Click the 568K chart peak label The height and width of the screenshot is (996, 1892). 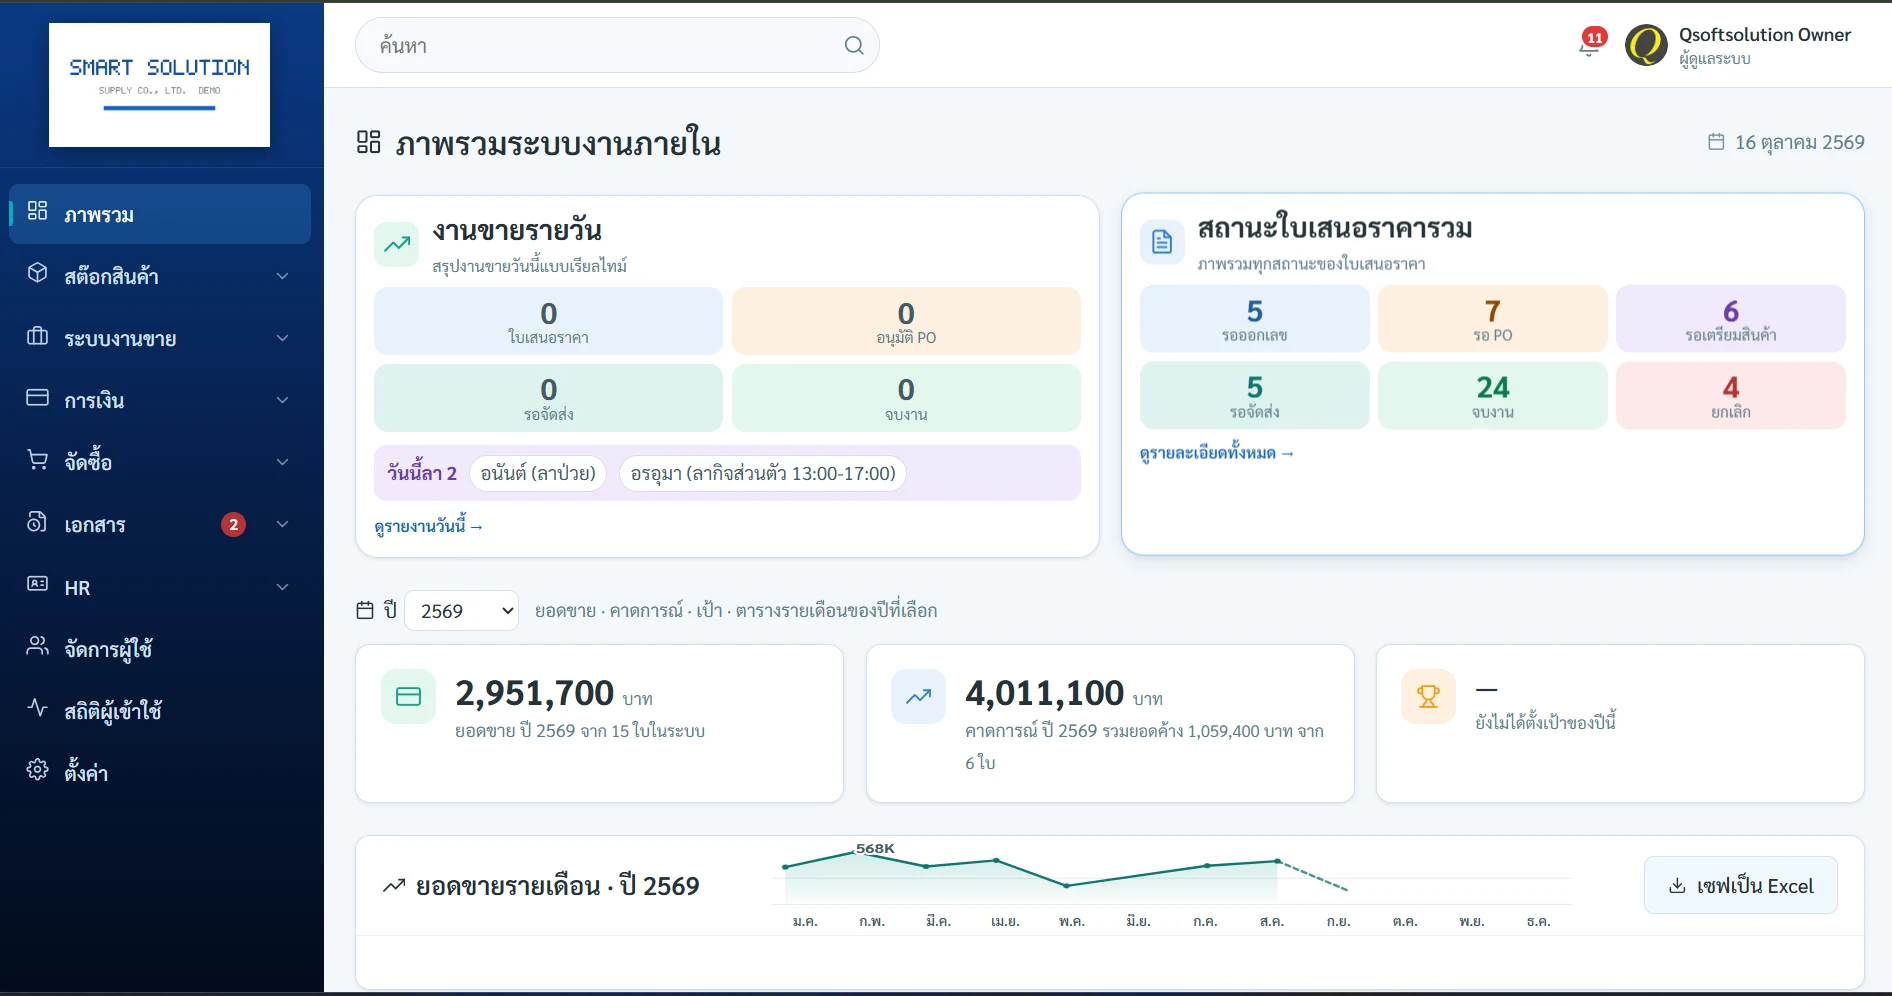click(x=875, y=848)
